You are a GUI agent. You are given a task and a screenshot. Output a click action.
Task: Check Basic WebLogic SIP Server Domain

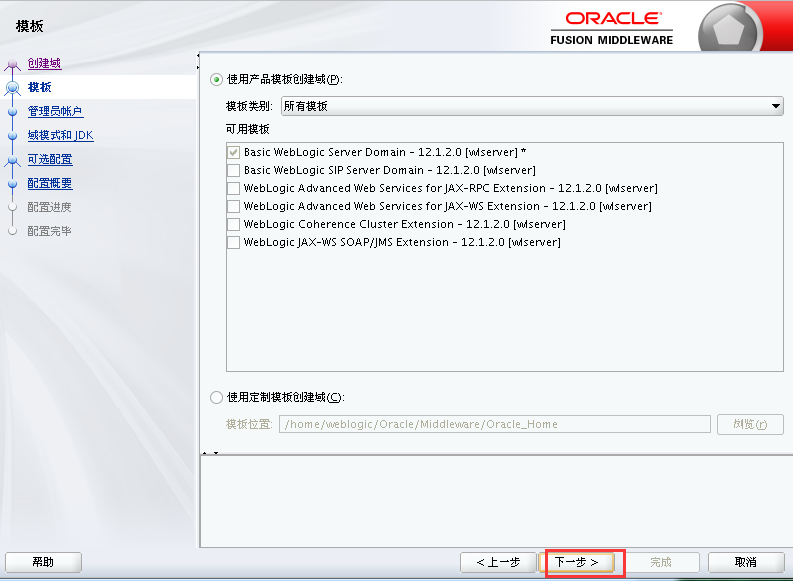pos(233,170)
